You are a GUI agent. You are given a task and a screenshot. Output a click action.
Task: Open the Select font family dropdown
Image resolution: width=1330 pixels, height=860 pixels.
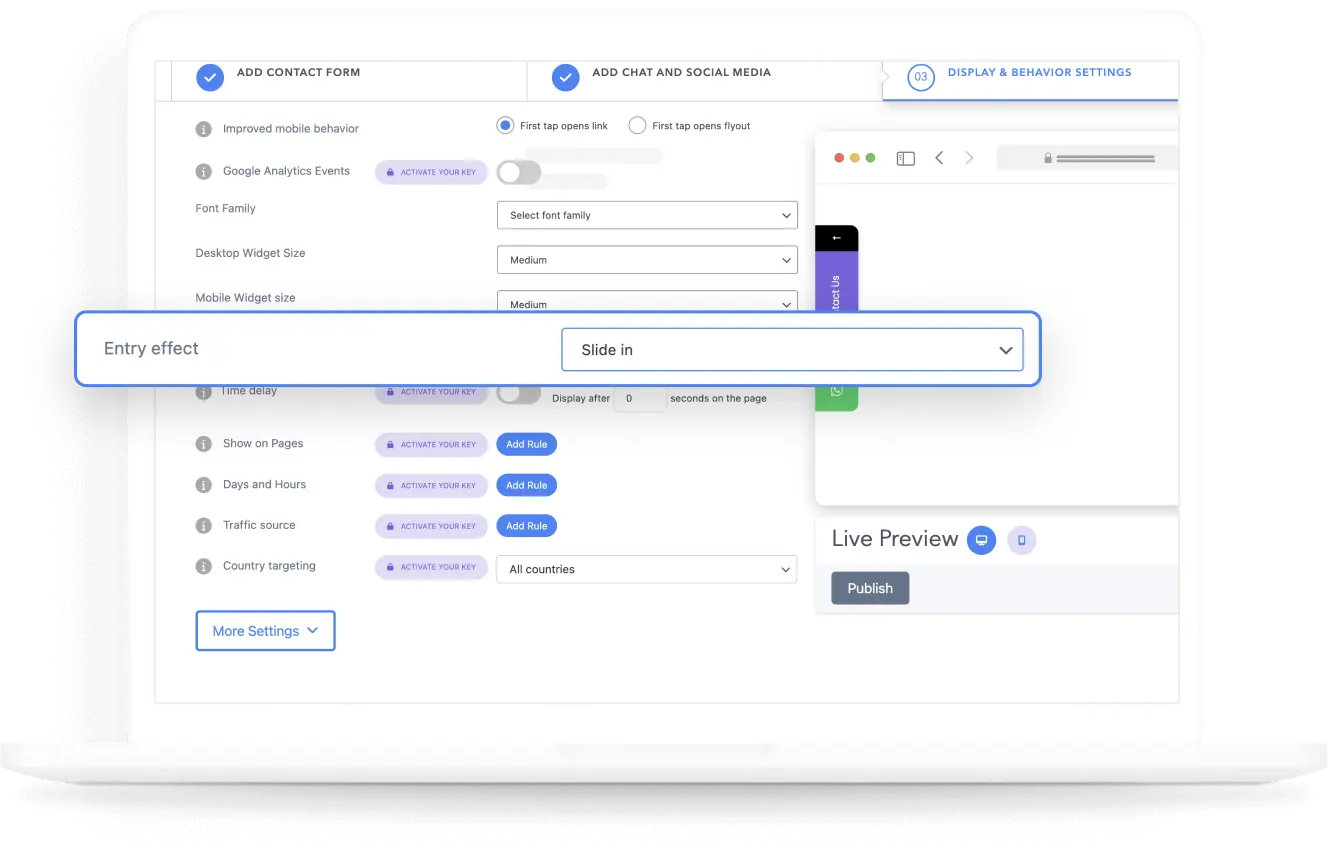(647, 215)
